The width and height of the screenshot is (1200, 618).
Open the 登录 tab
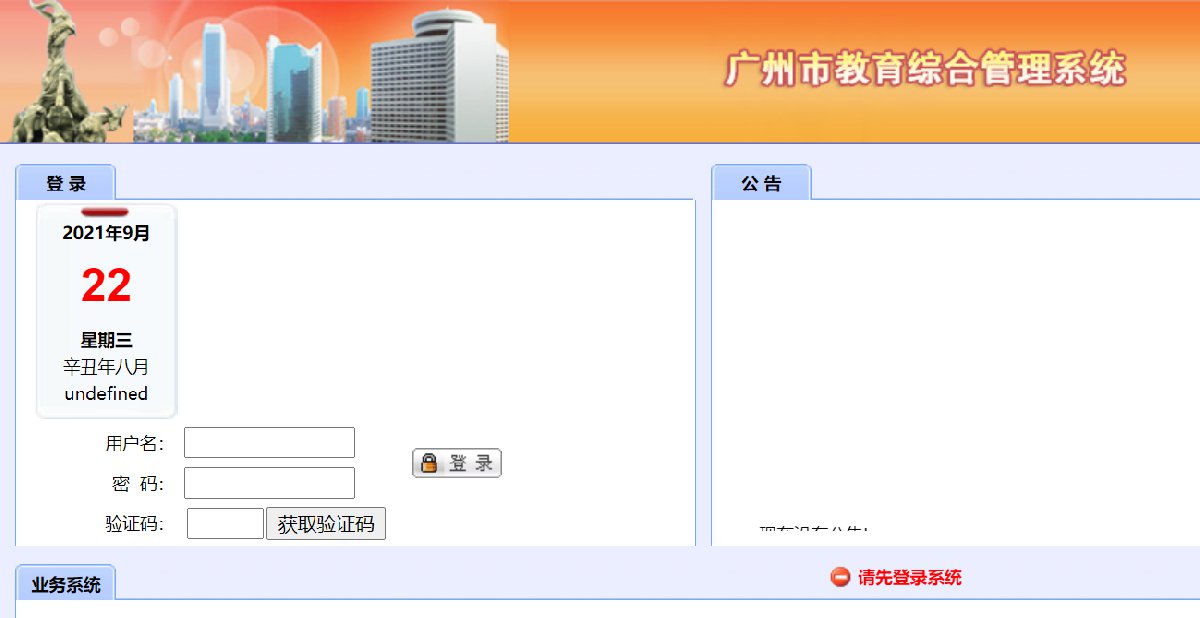[x=66, y=183]
